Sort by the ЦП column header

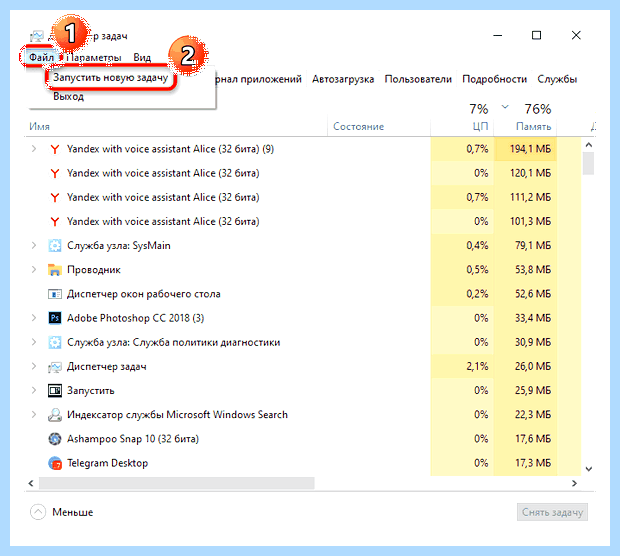tap(480, 127)
